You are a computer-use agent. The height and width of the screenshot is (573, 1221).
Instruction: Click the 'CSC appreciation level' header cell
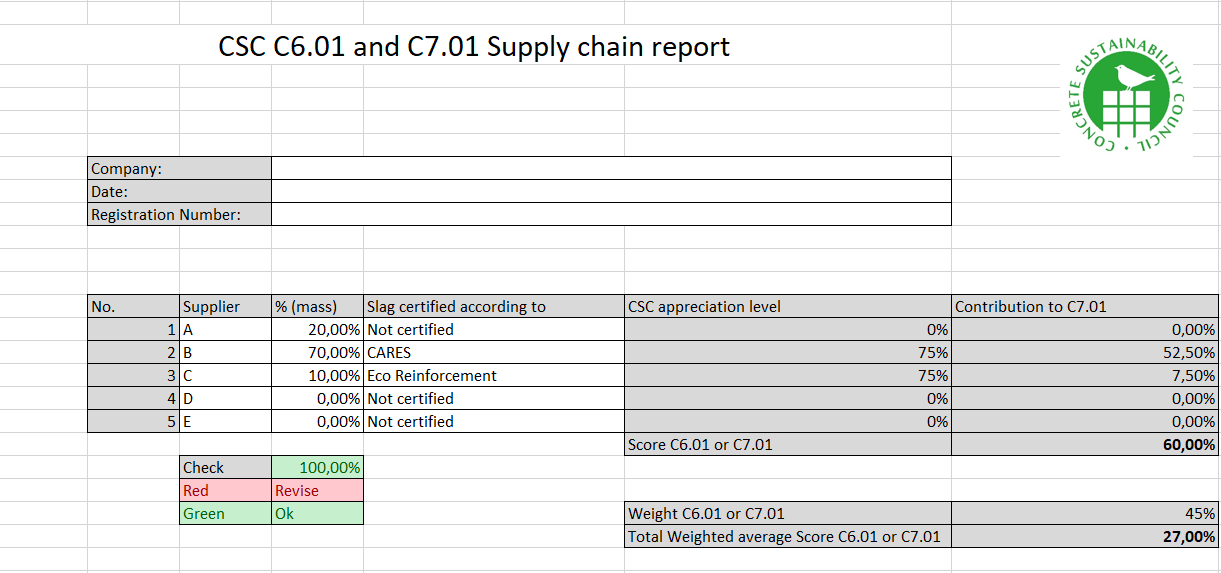(x=787, y=307)
